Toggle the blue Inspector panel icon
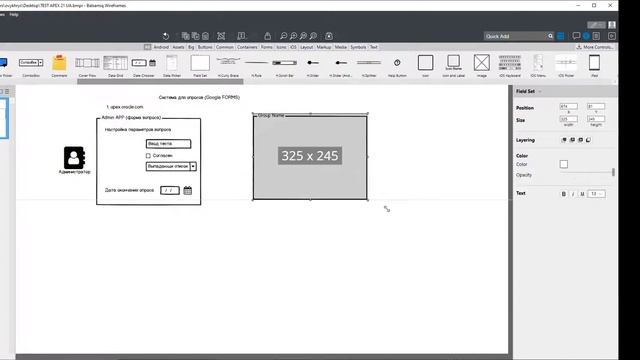This screenshot has height=360, width=640. point(587,36)
